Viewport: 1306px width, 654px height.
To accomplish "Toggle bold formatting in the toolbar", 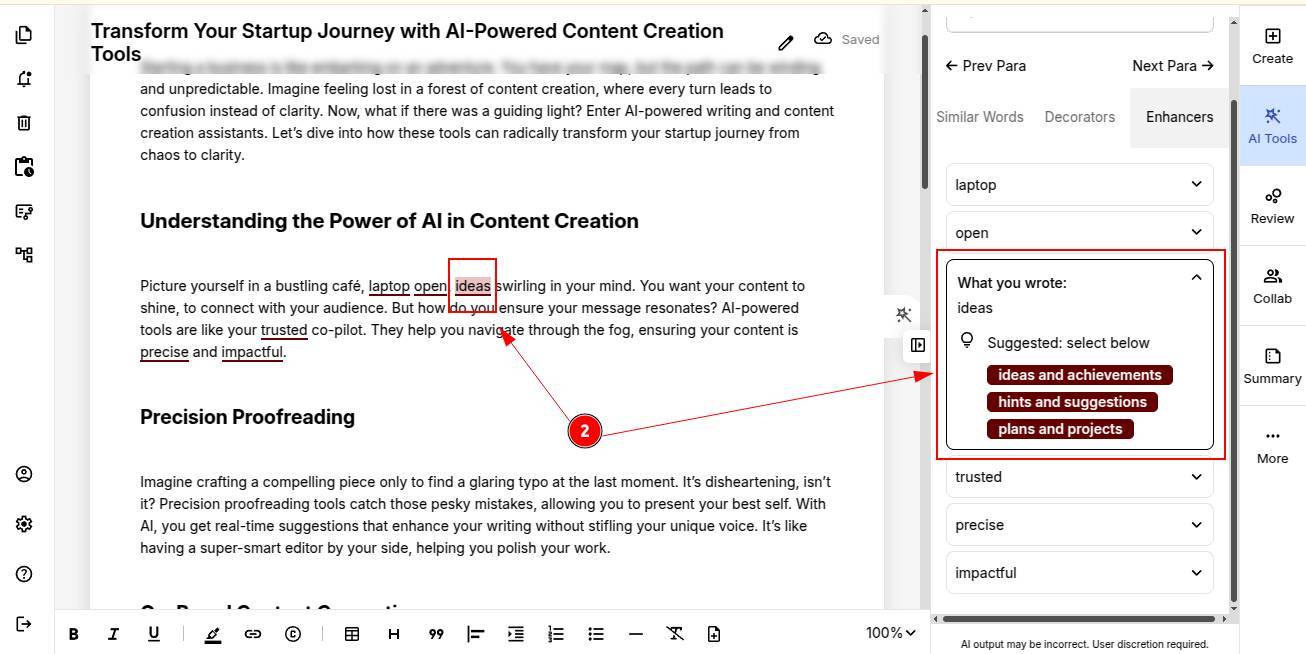I will (x=74, y=634).
